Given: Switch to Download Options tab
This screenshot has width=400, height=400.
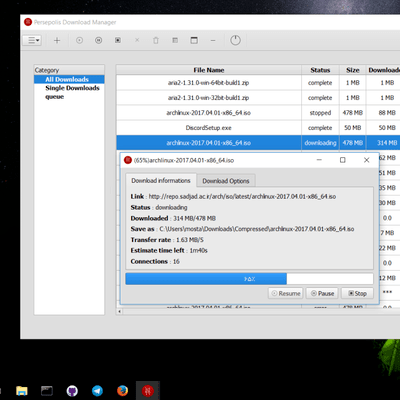Looking at the screenshot, I should (226, 181).
